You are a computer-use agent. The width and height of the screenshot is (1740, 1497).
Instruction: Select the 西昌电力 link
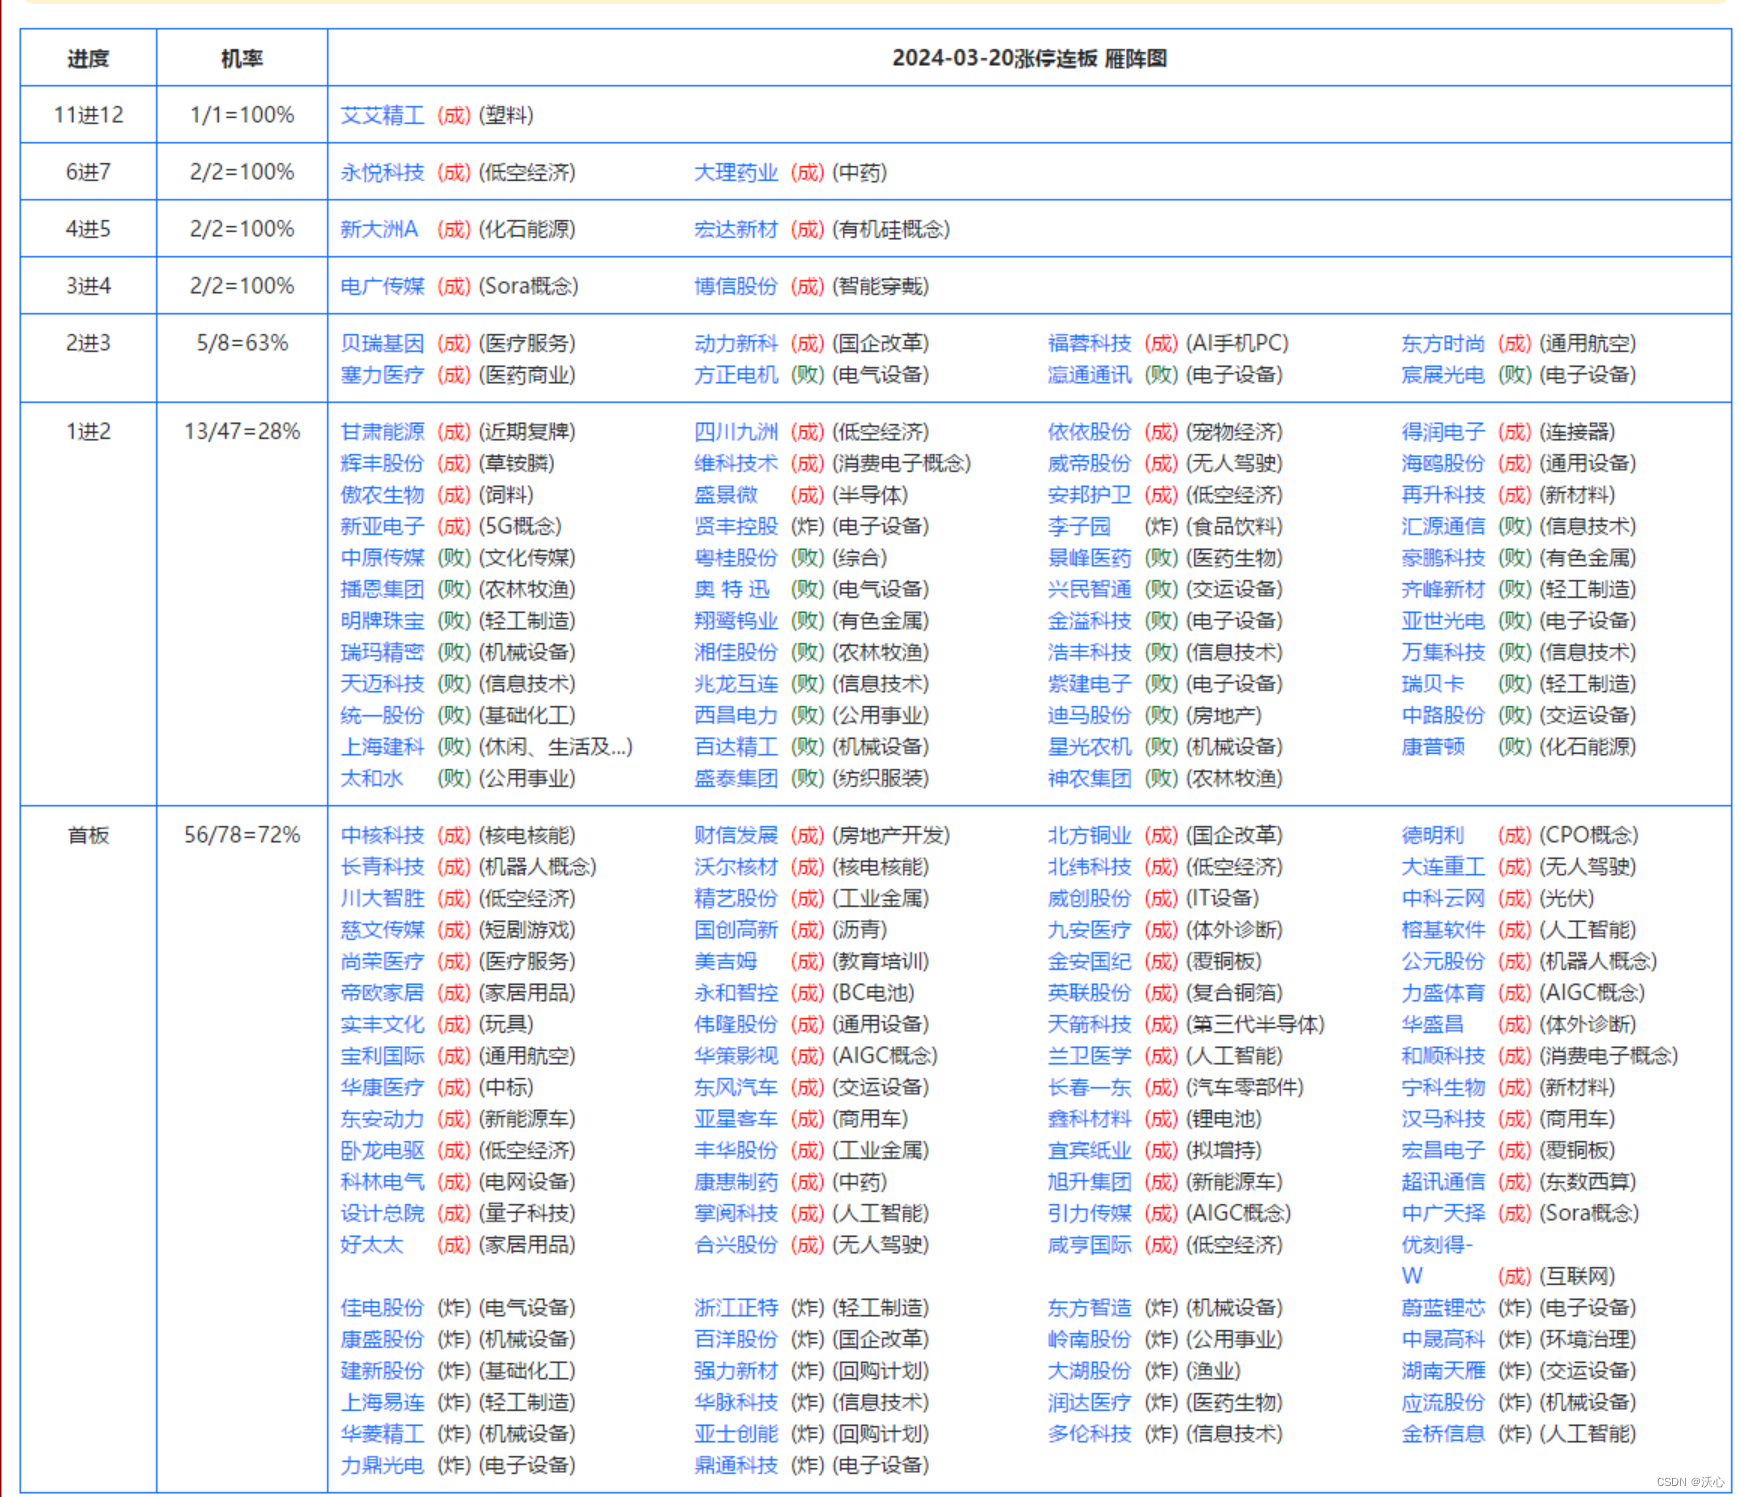click(x=736, y=715)
